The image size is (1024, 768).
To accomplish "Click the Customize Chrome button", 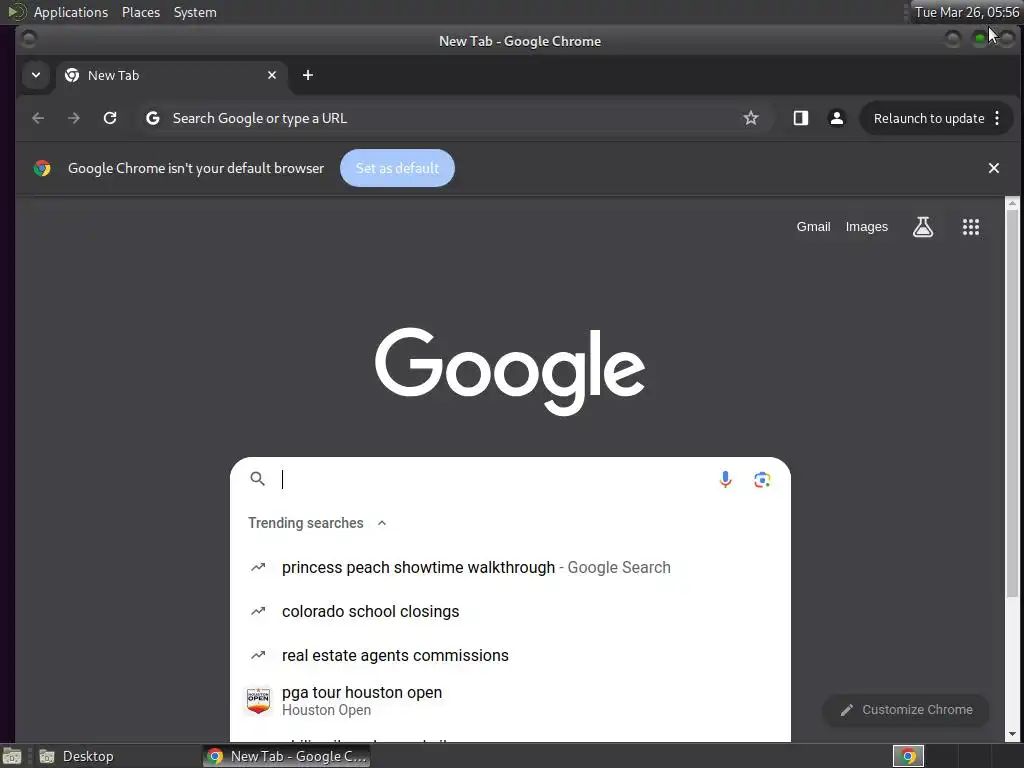I will pyautogui.click(x=905, y=710).
